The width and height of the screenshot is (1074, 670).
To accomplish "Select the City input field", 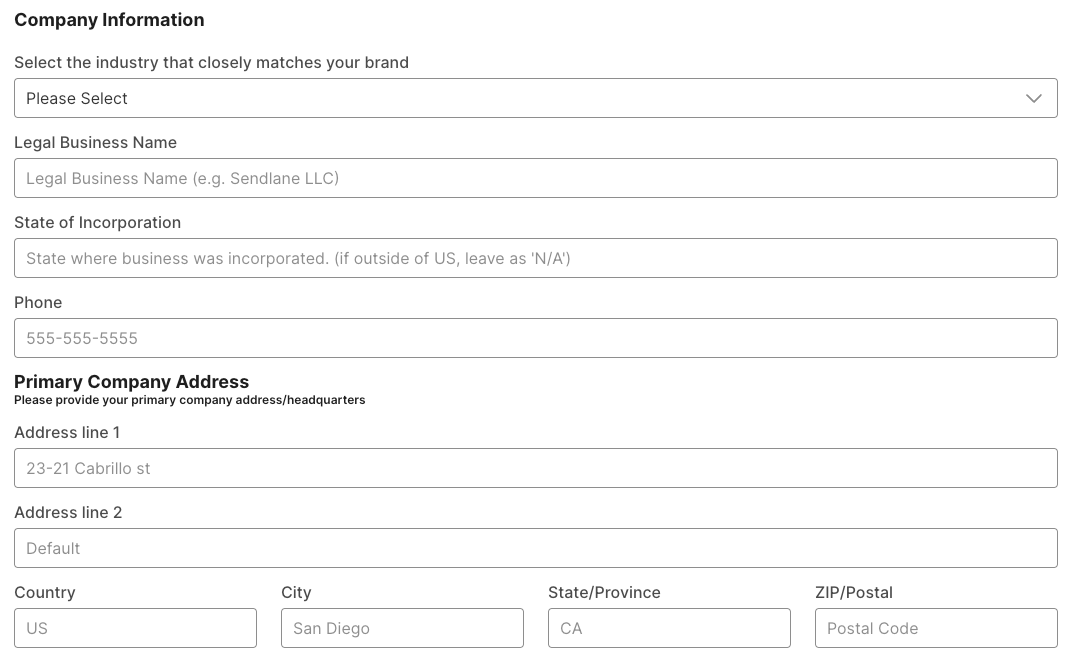I will [x=402, y=628].
